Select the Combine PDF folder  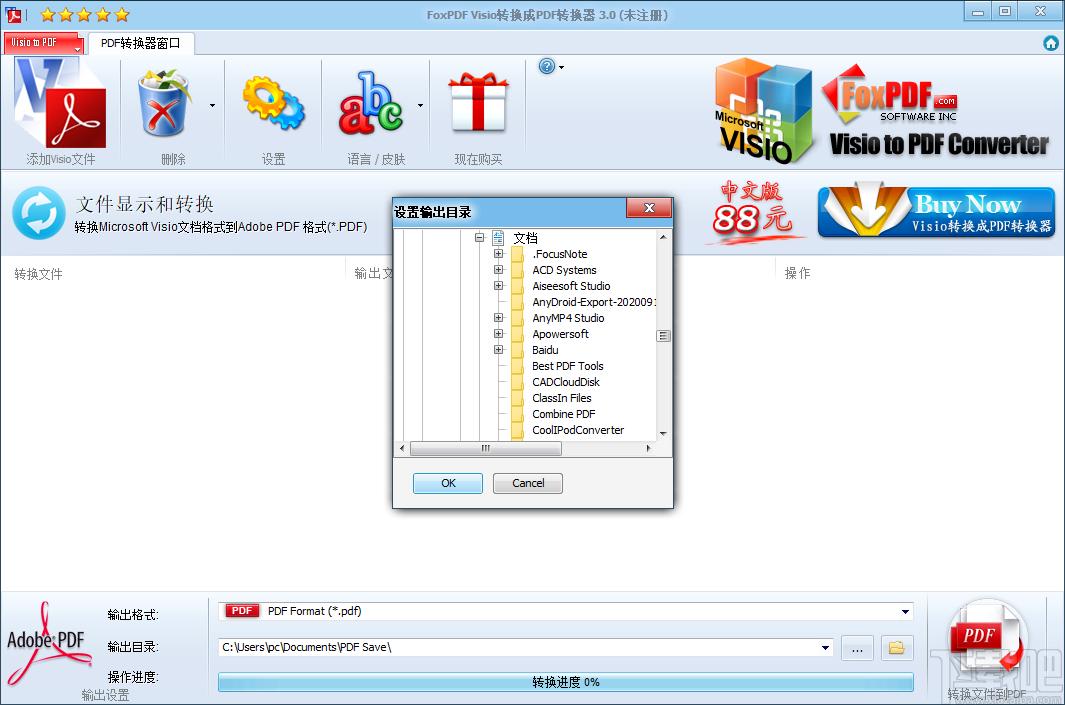[x=564, y=414]
